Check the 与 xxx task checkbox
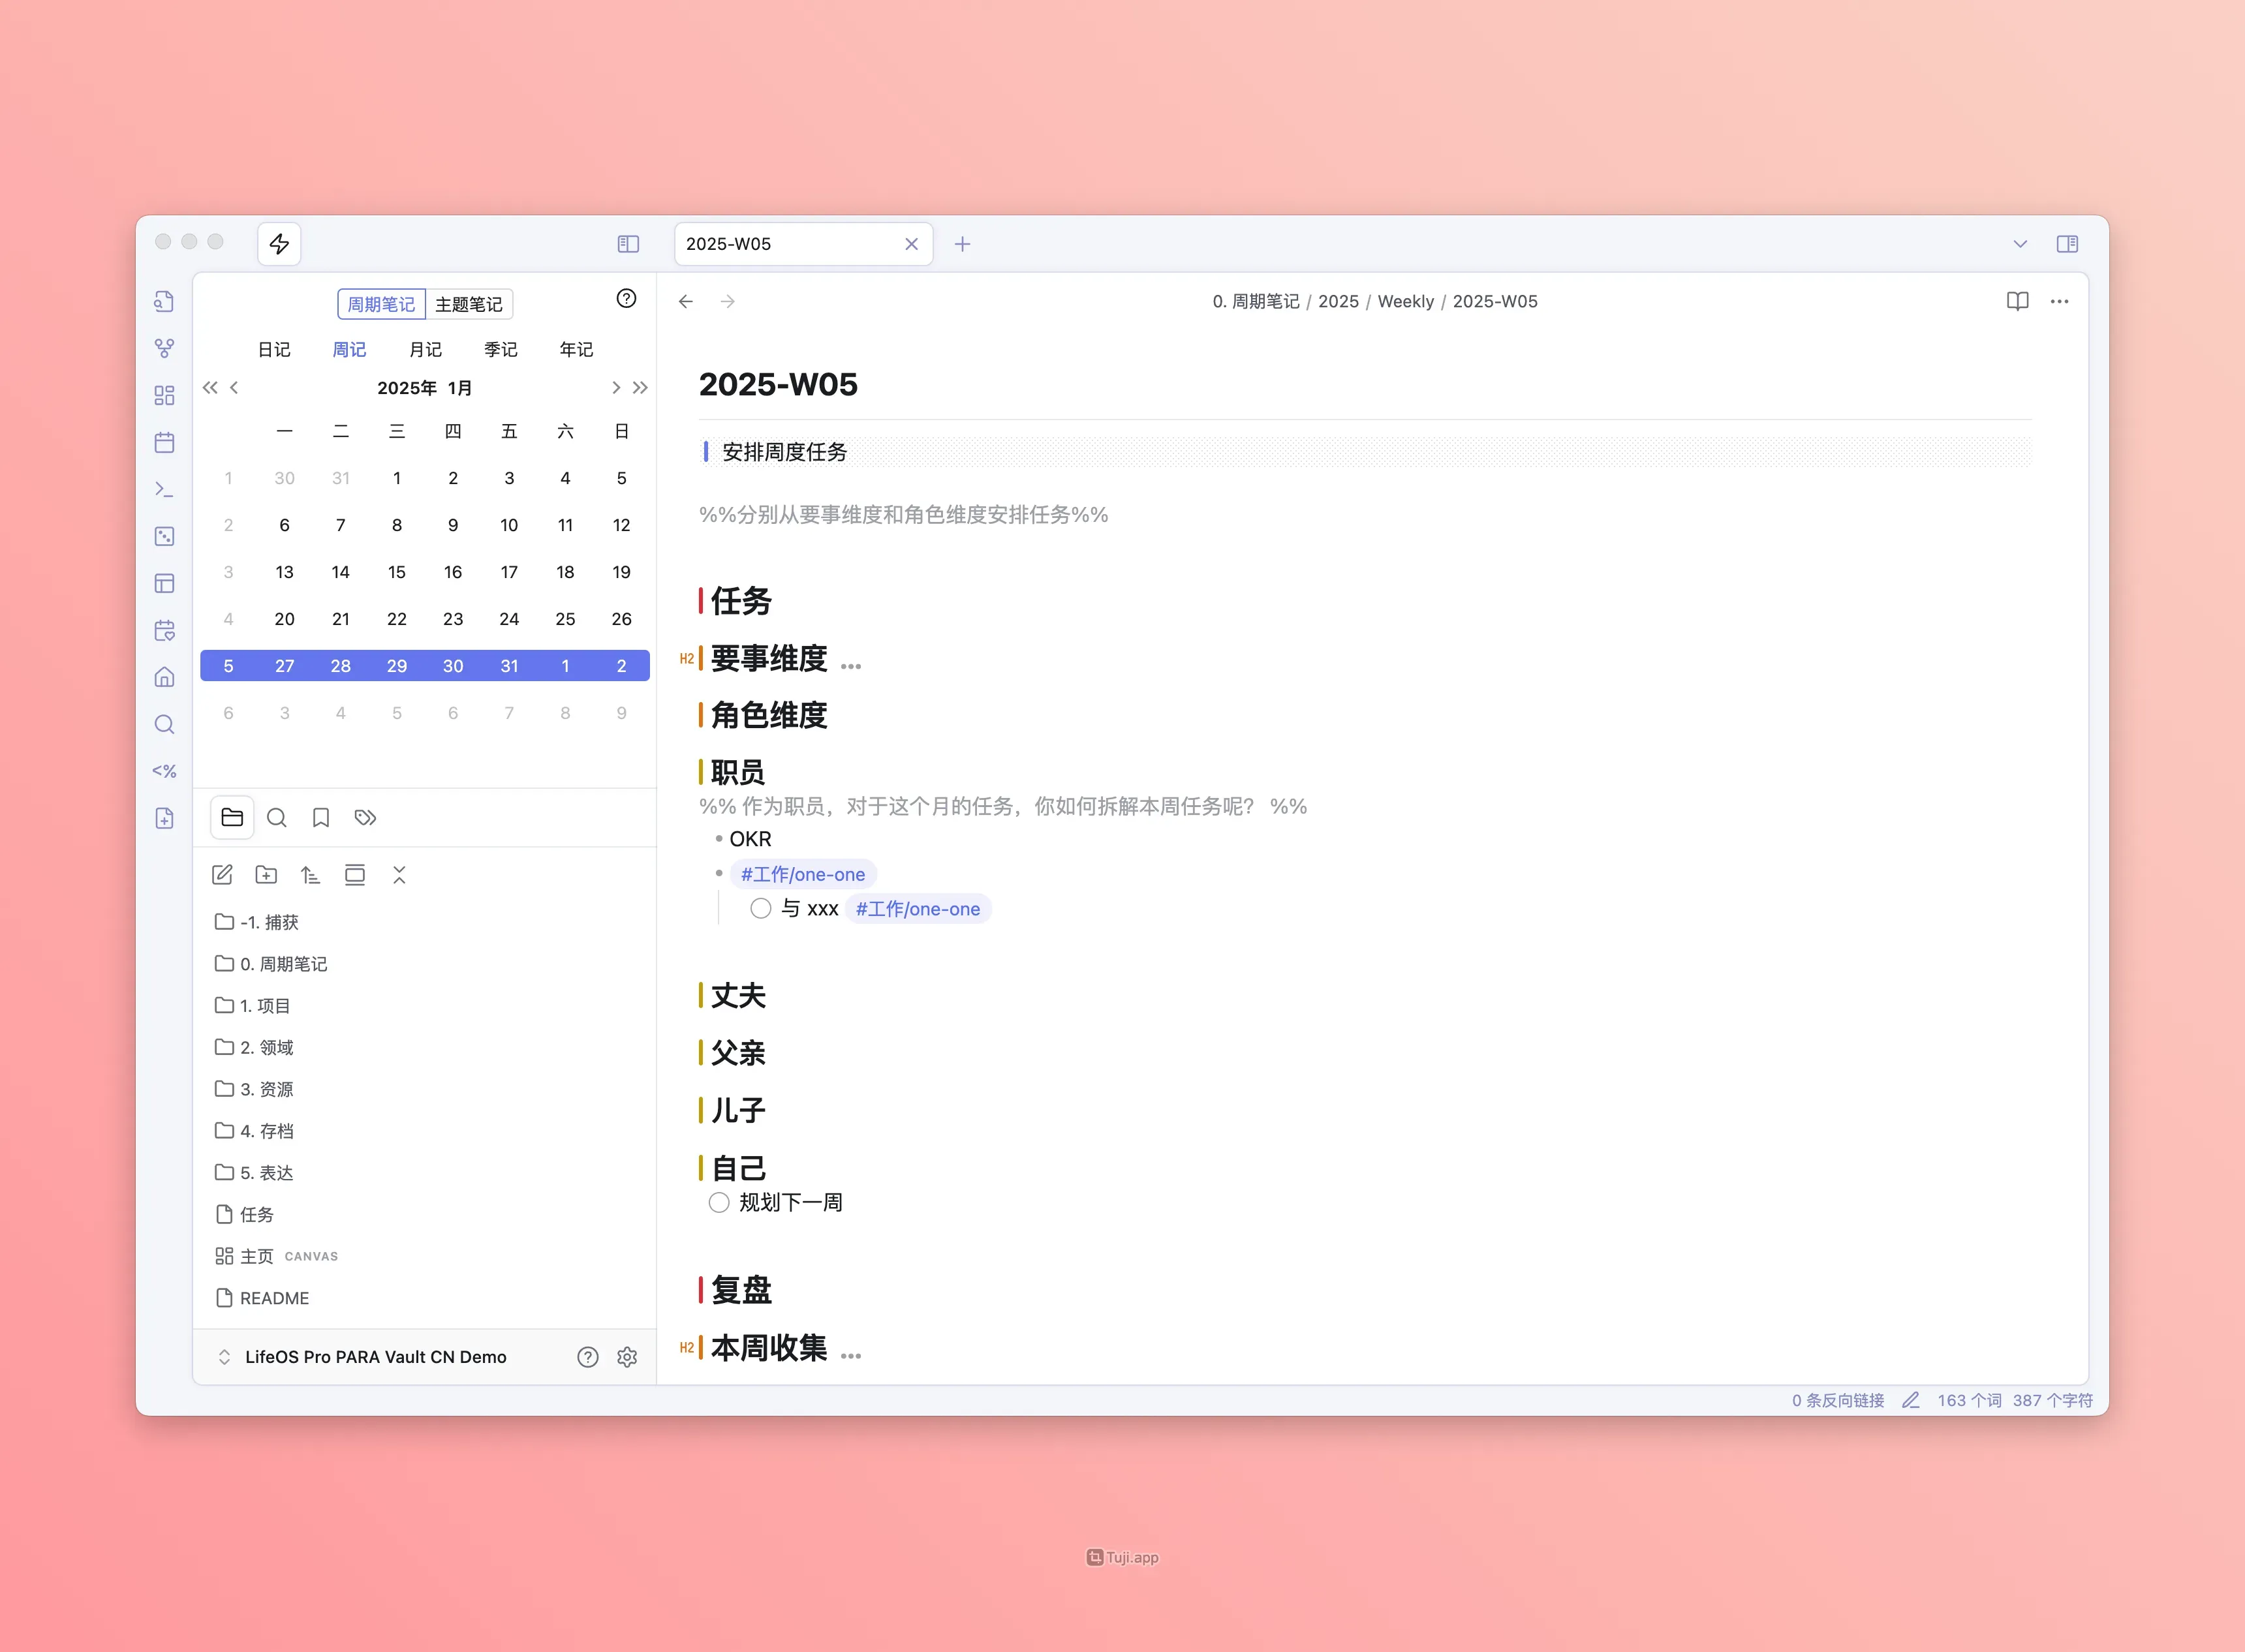The image size is (2245, 1652). tap(761, 908)
